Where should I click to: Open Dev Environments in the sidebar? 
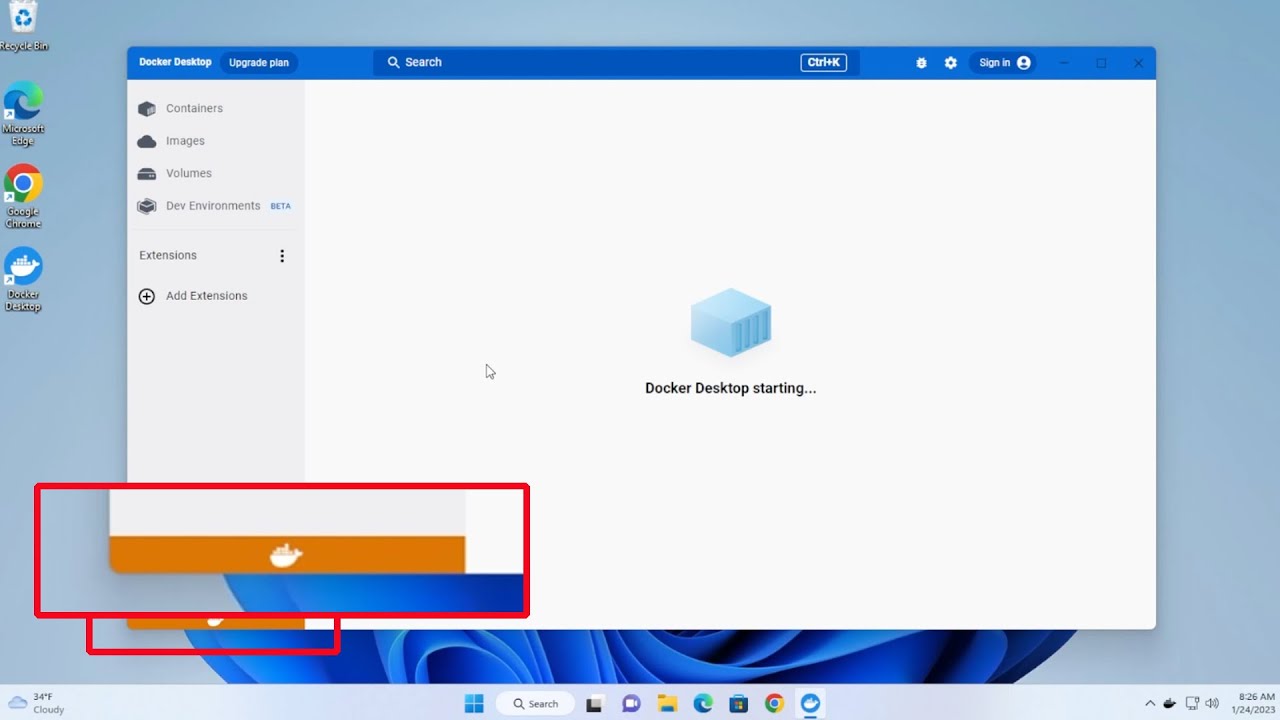[x=215, y=206]
